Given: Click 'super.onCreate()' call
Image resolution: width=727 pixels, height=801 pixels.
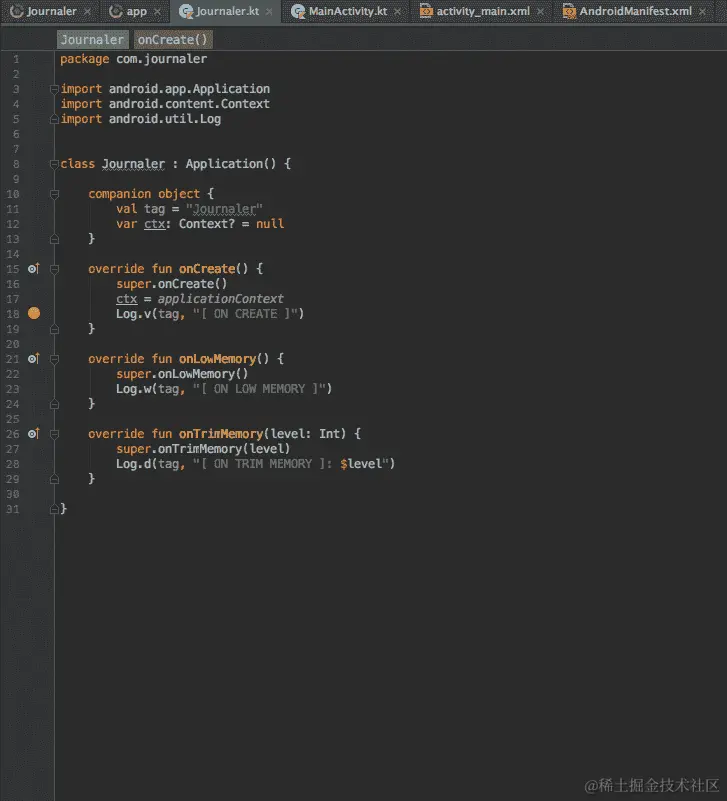Looking at the screenshot, I should click(x=172, y=284).
